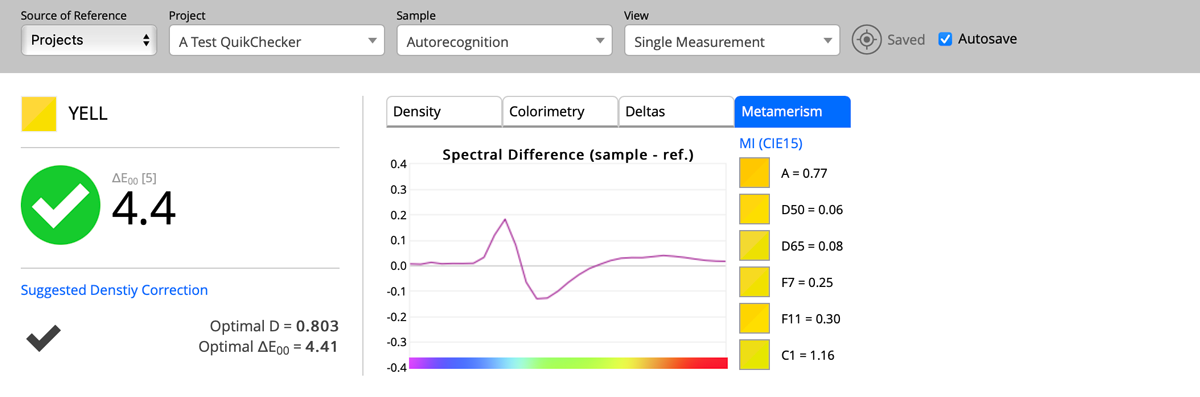Click the D65 illuminant swatch
1200x397 pixels.
point(754,246)
